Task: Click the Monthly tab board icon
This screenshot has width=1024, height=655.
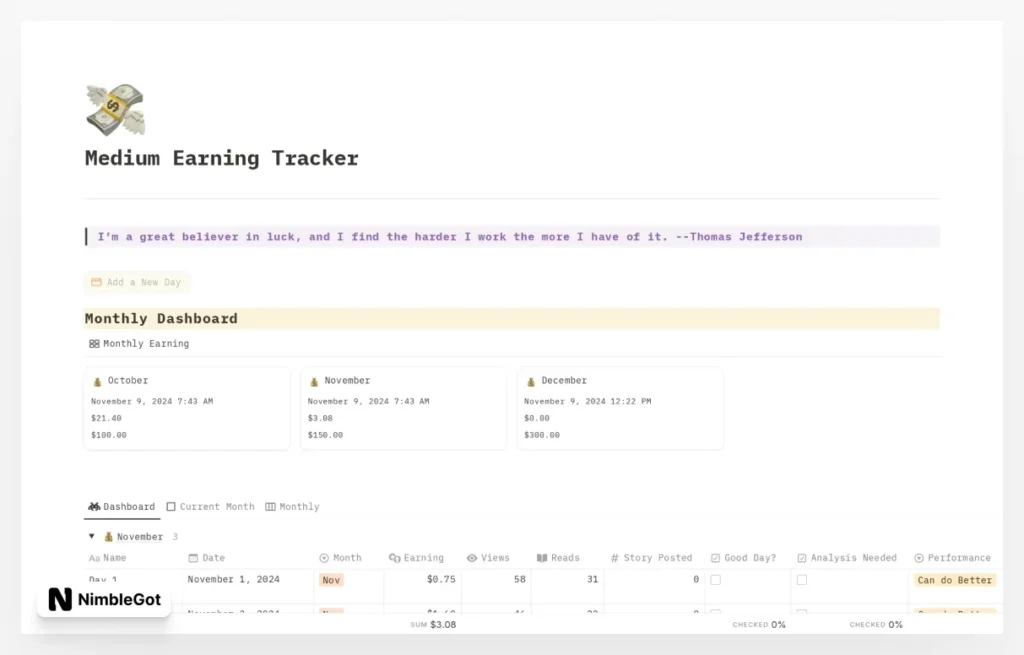Action: click(x=270, y=507)
